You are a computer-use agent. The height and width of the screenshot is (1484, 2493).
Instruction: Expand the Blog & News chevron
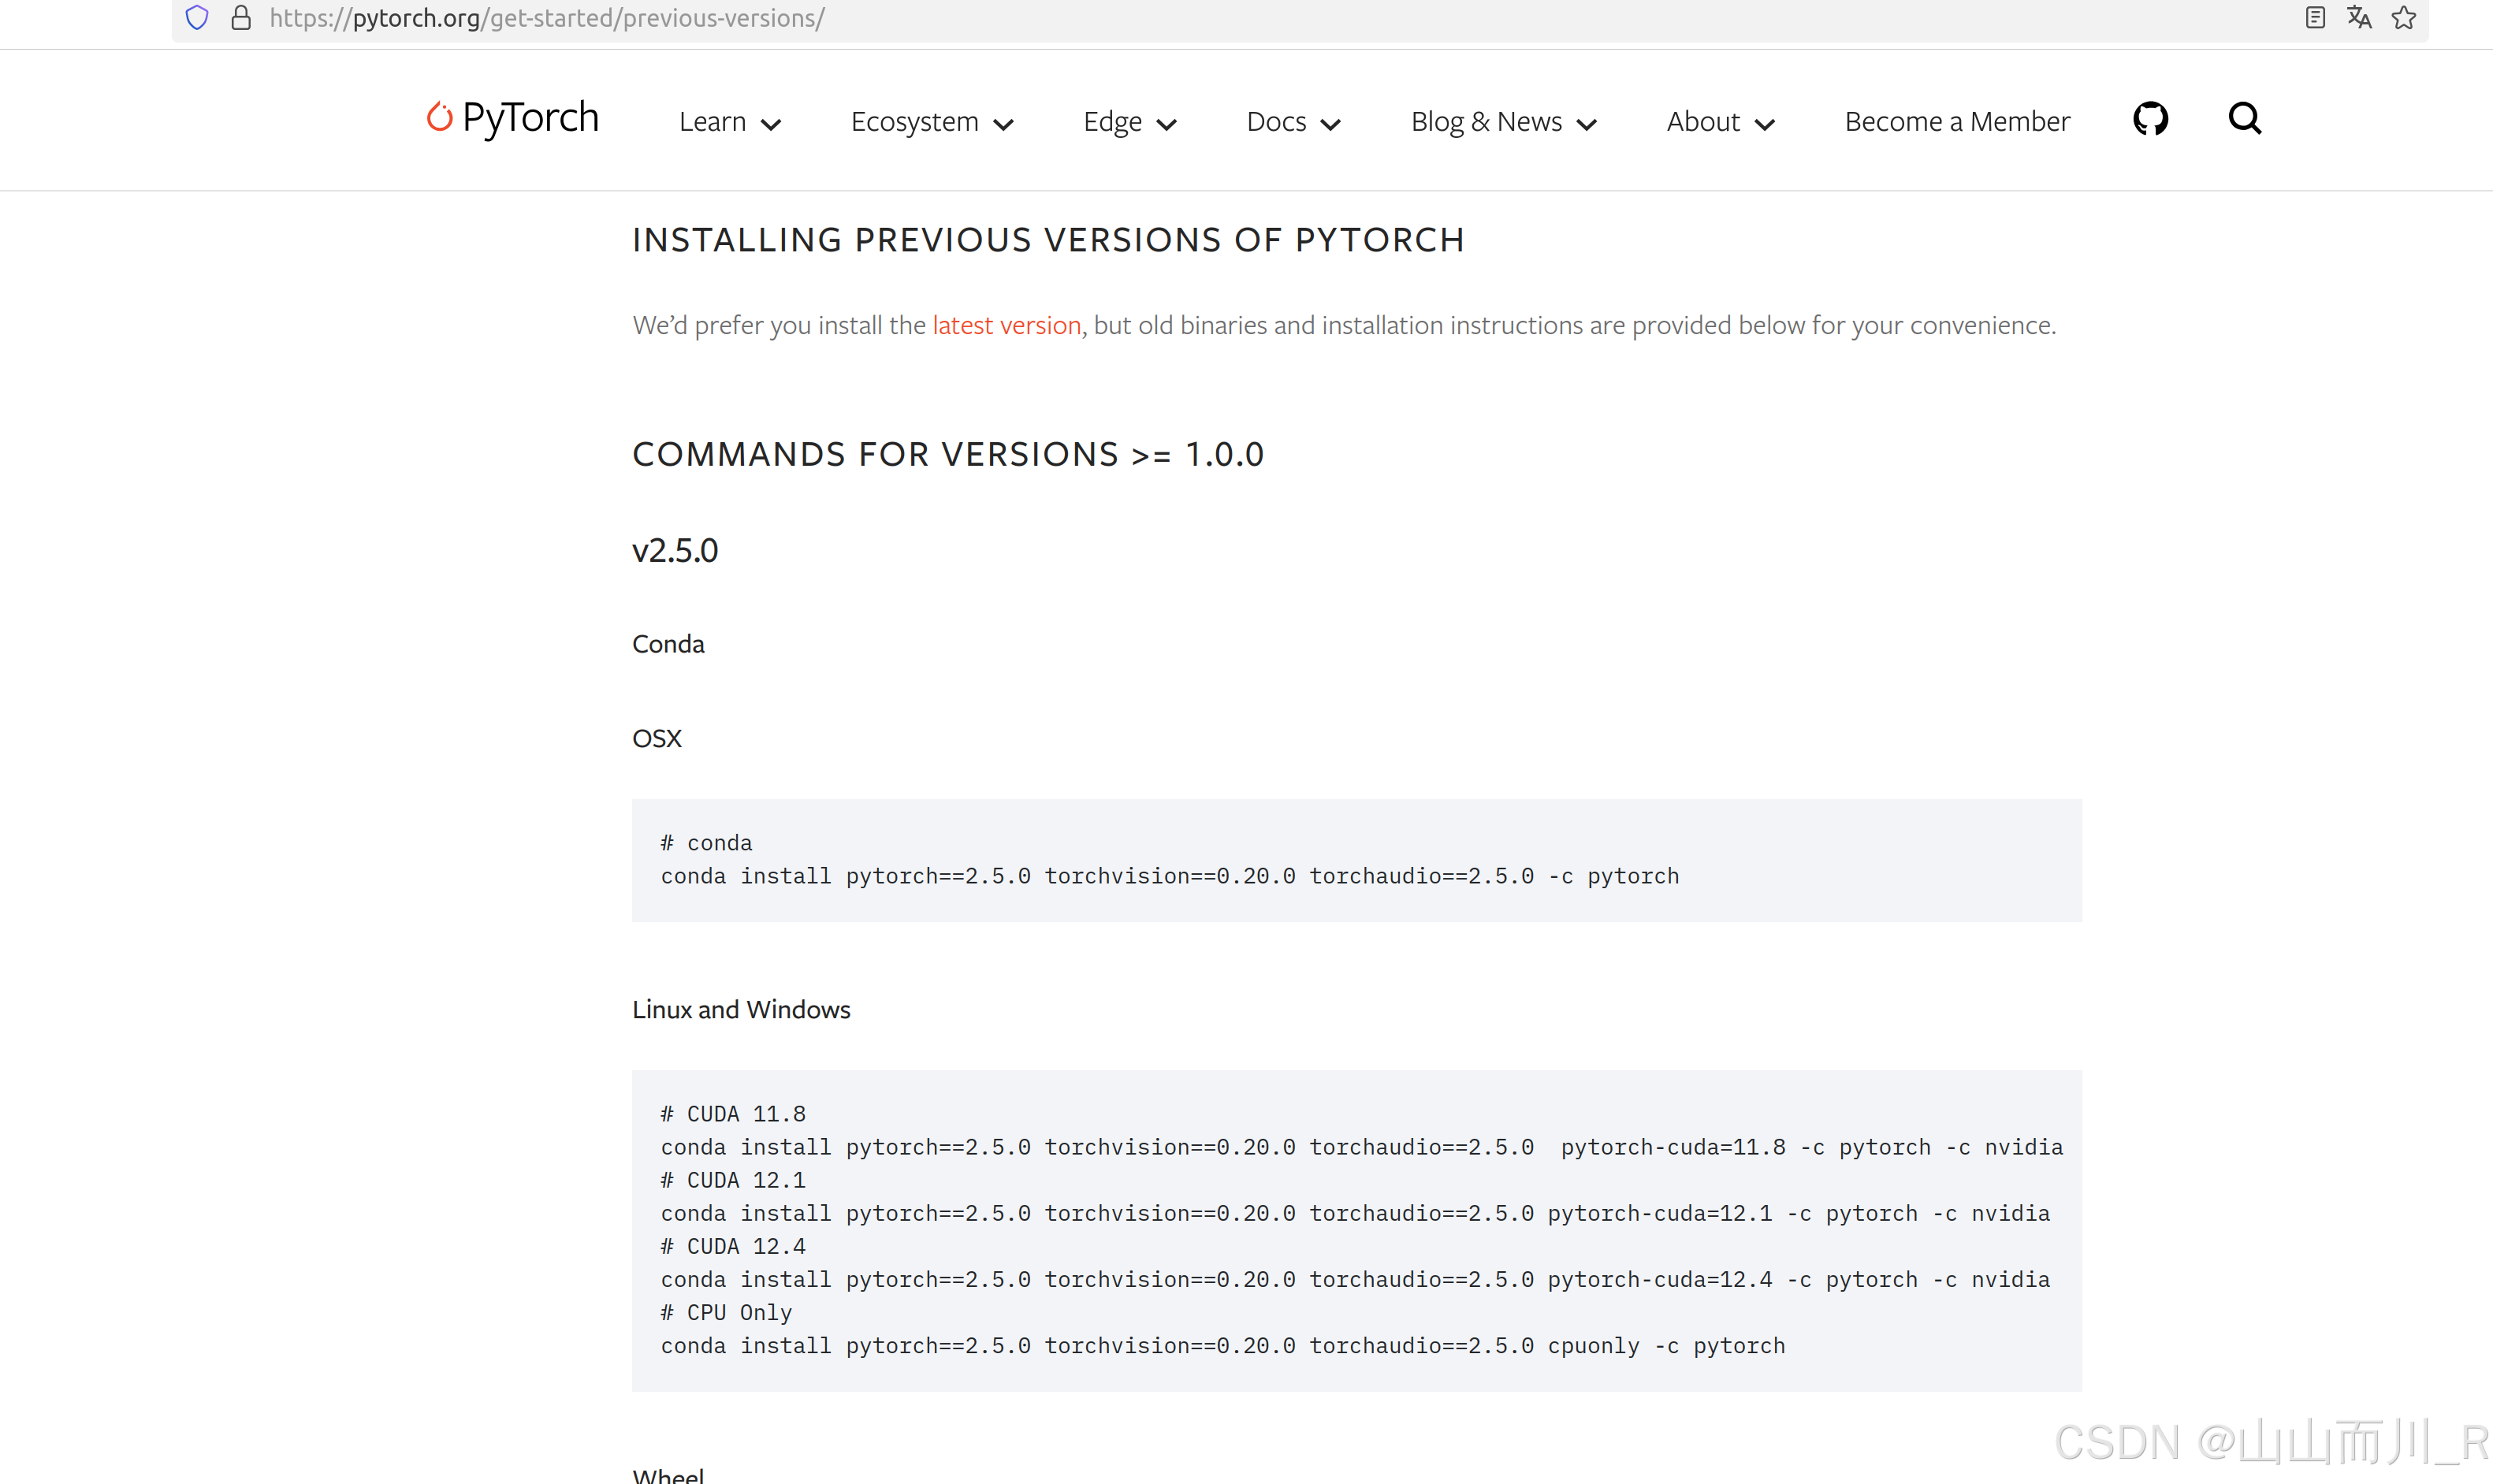(1586, 124)
